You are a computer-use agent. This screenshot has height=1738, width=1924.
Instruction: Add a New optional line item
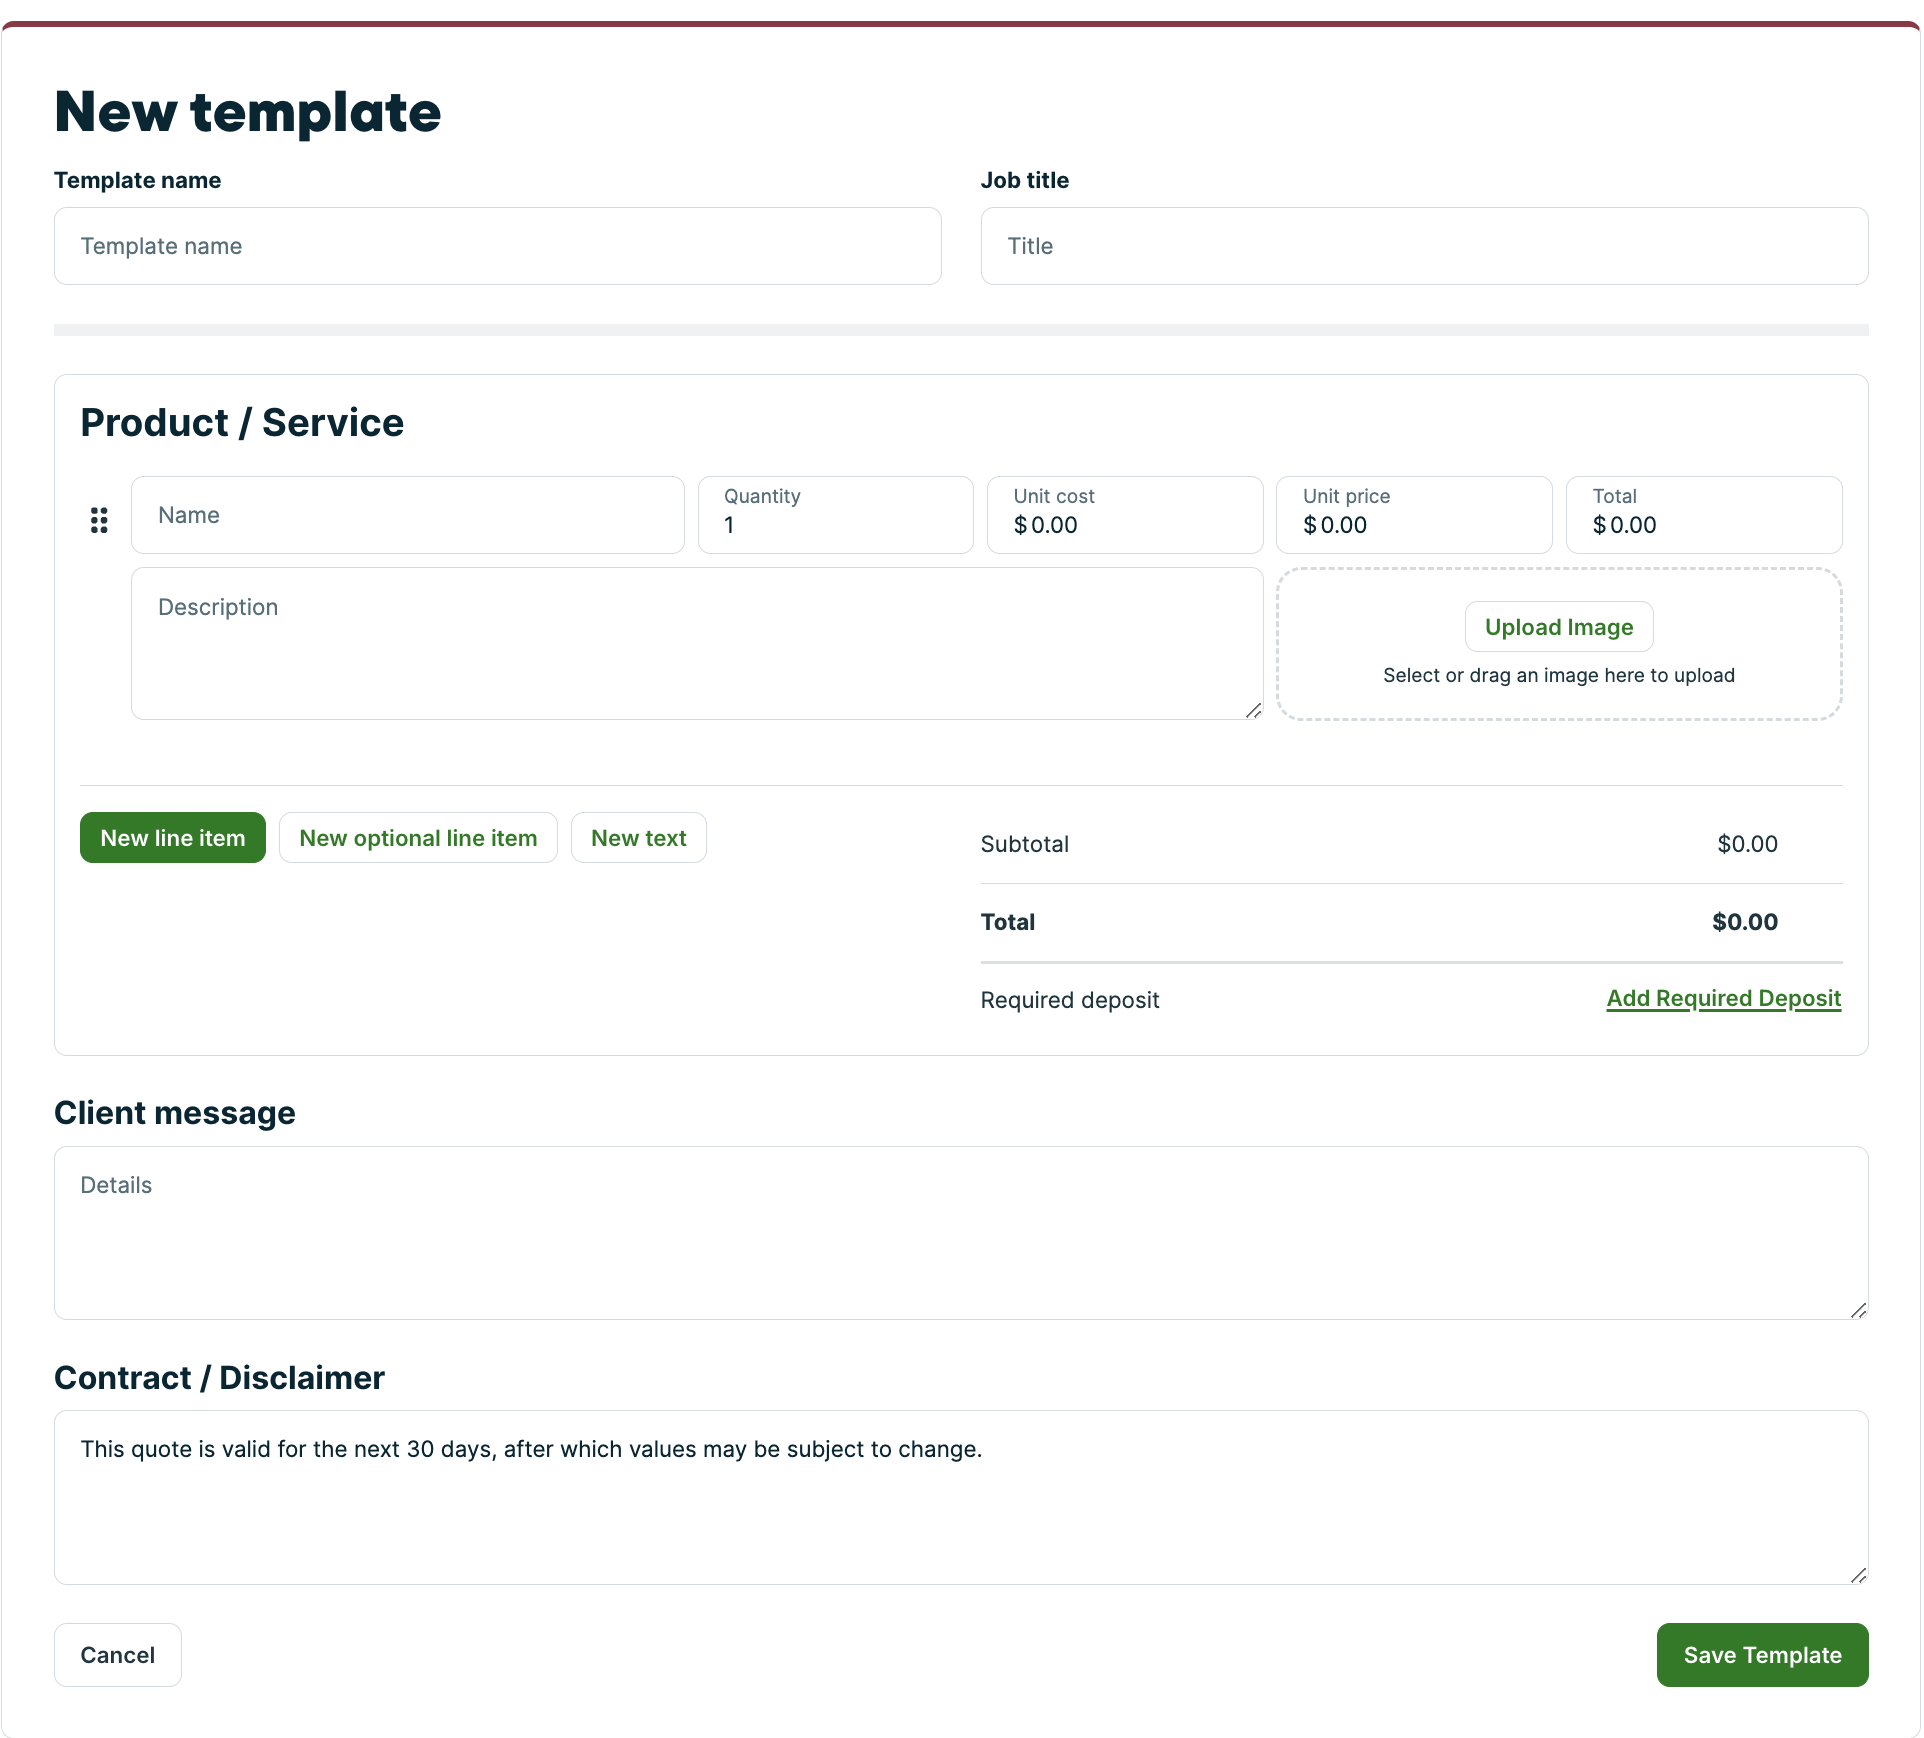418,838
